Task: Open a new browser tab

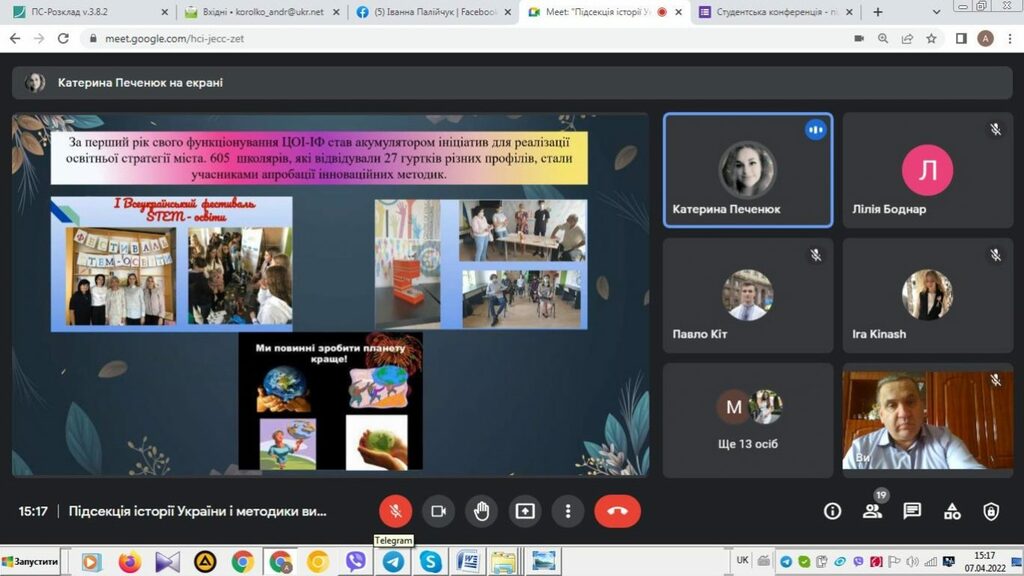Action: pos(878,12)
